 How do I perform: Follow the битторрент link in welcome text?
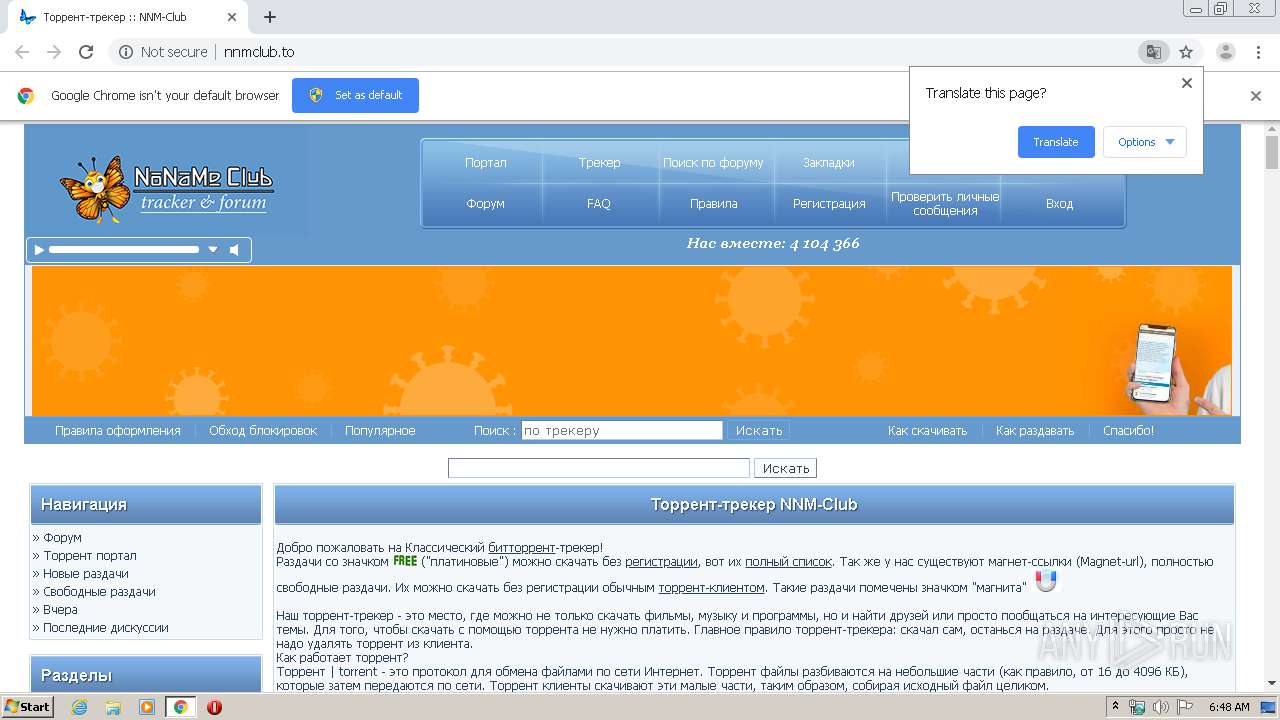(x=521, y=548)
